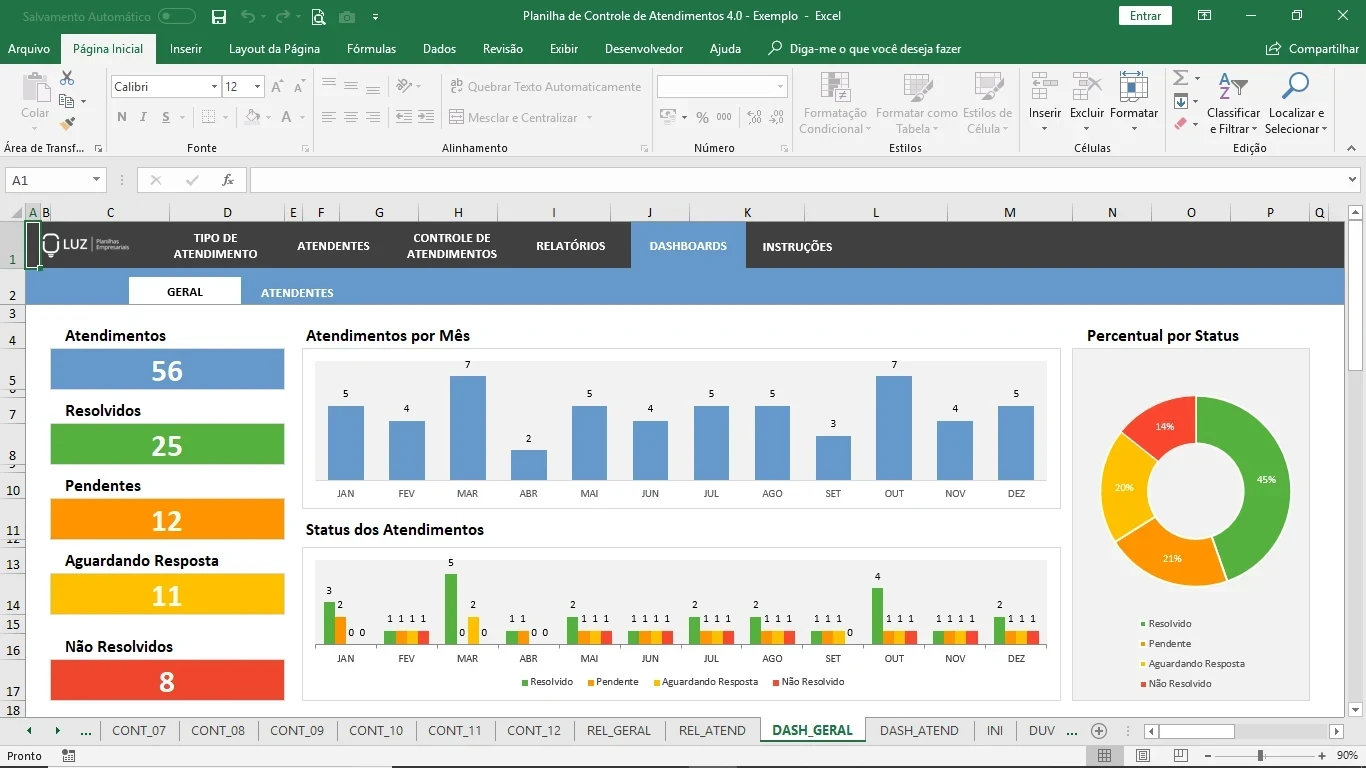Toggle bold N formatting
1366x768 pixels.
coord(122,117)
